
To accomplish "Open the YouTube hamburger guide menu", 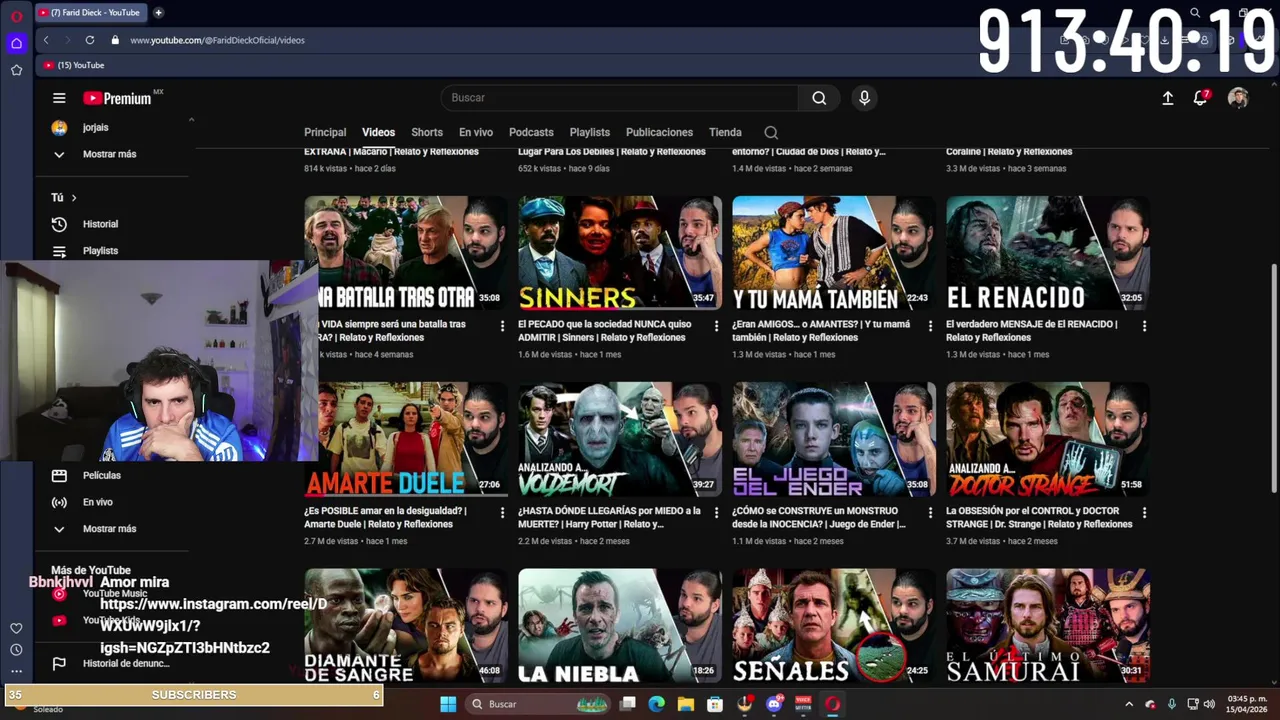I will point(59,98).
